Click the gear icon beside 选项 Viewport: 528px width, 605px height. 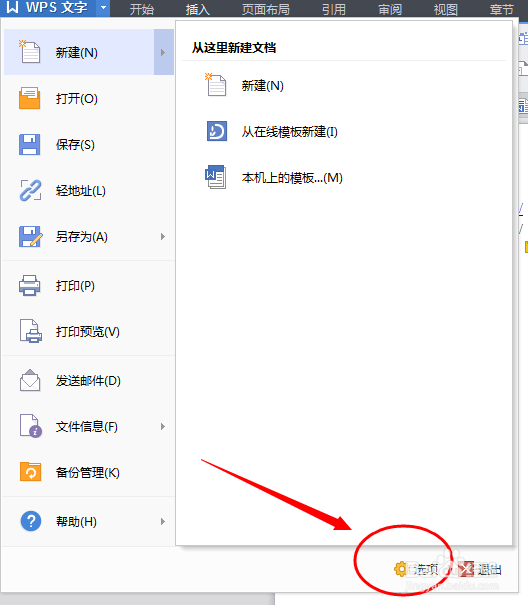tap(400, 569)
